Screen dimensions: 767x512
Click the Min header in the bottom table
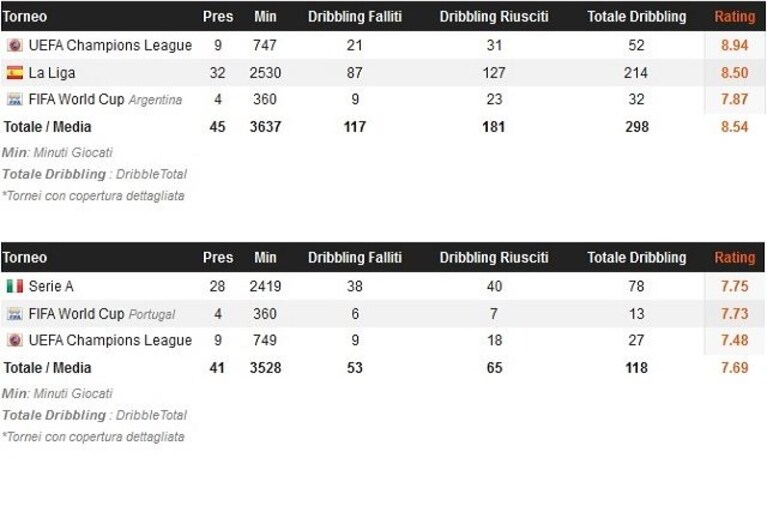[x=265, y=257]
